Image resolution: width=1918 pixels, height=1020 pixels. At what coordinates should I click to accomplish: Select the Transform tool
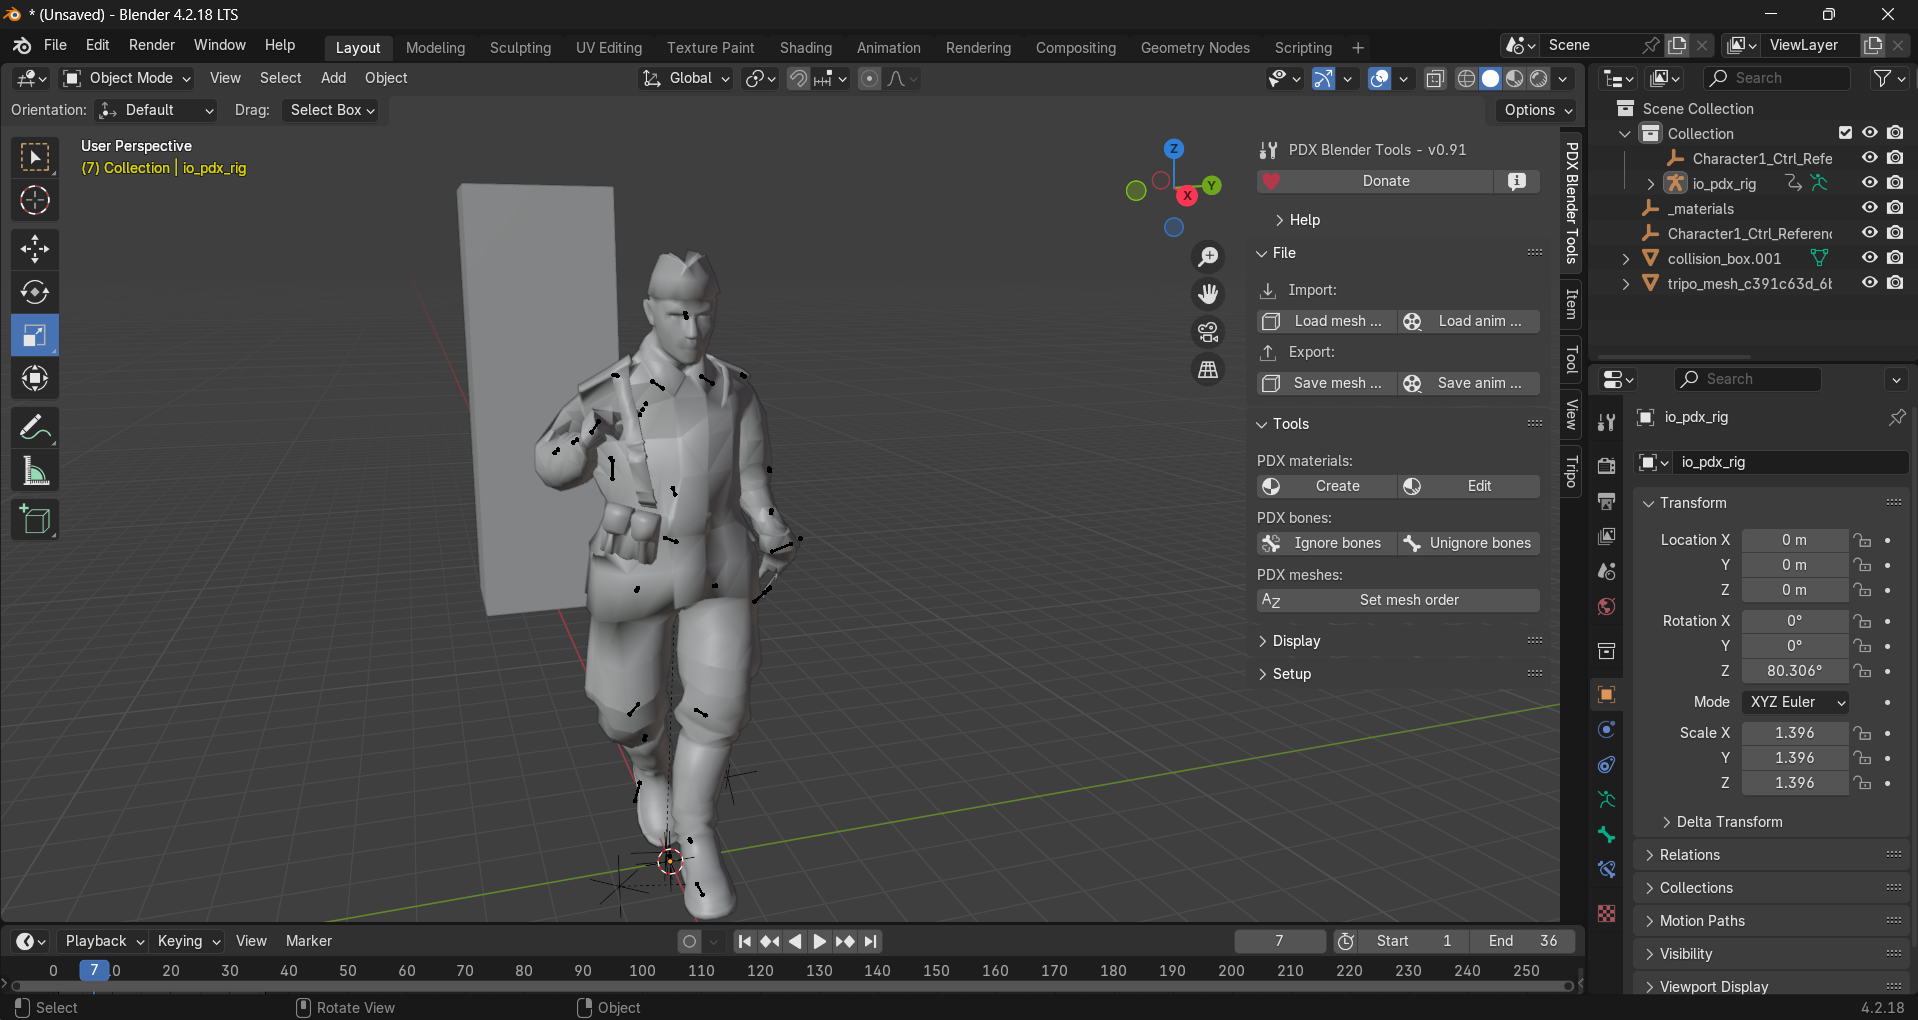click(35, 379)
